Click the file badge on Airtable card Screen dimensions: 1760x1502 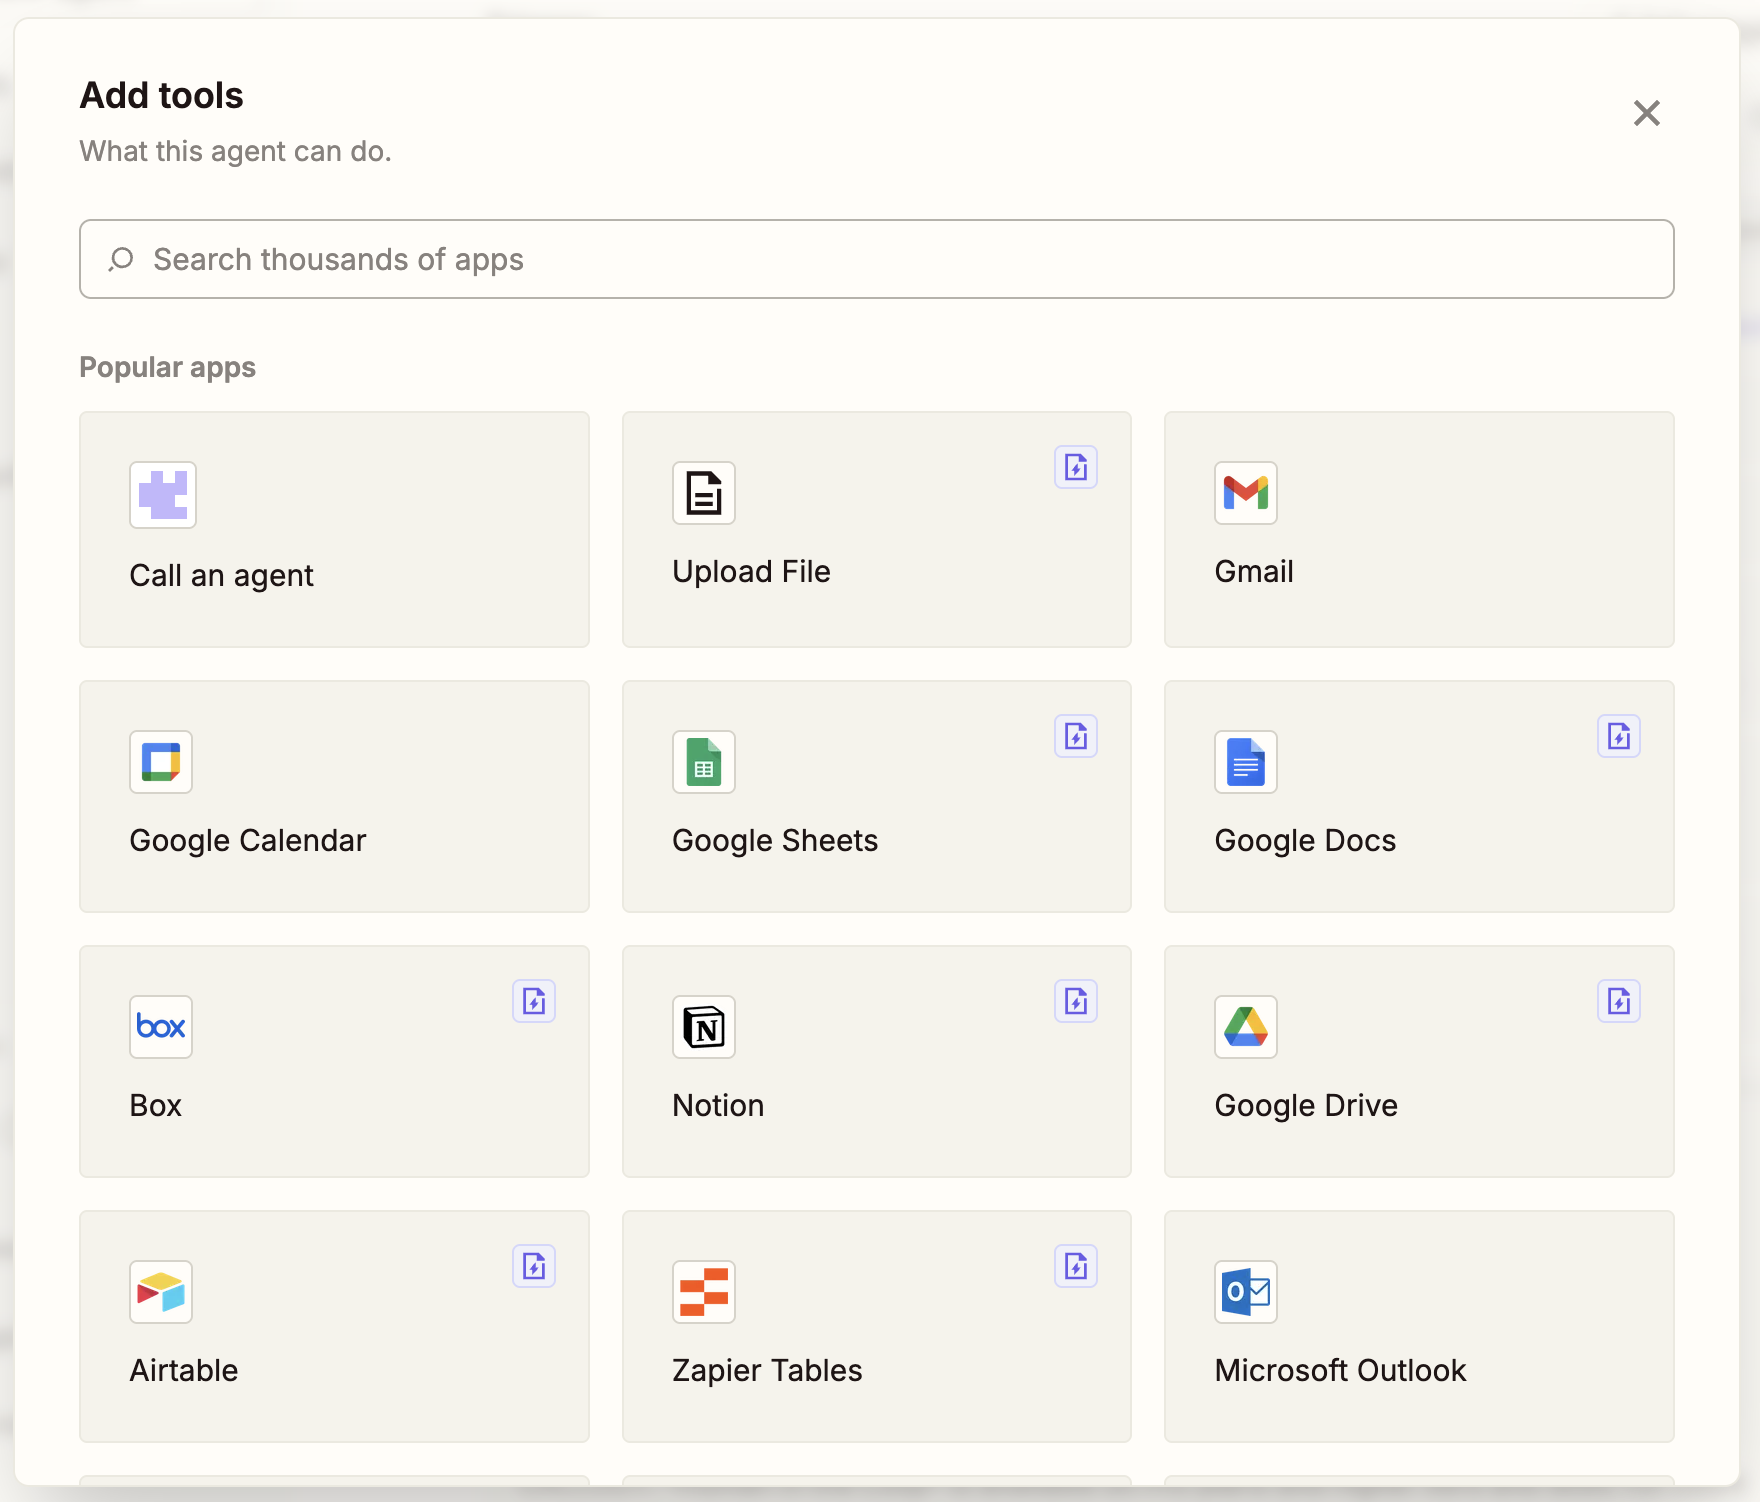534,1266
